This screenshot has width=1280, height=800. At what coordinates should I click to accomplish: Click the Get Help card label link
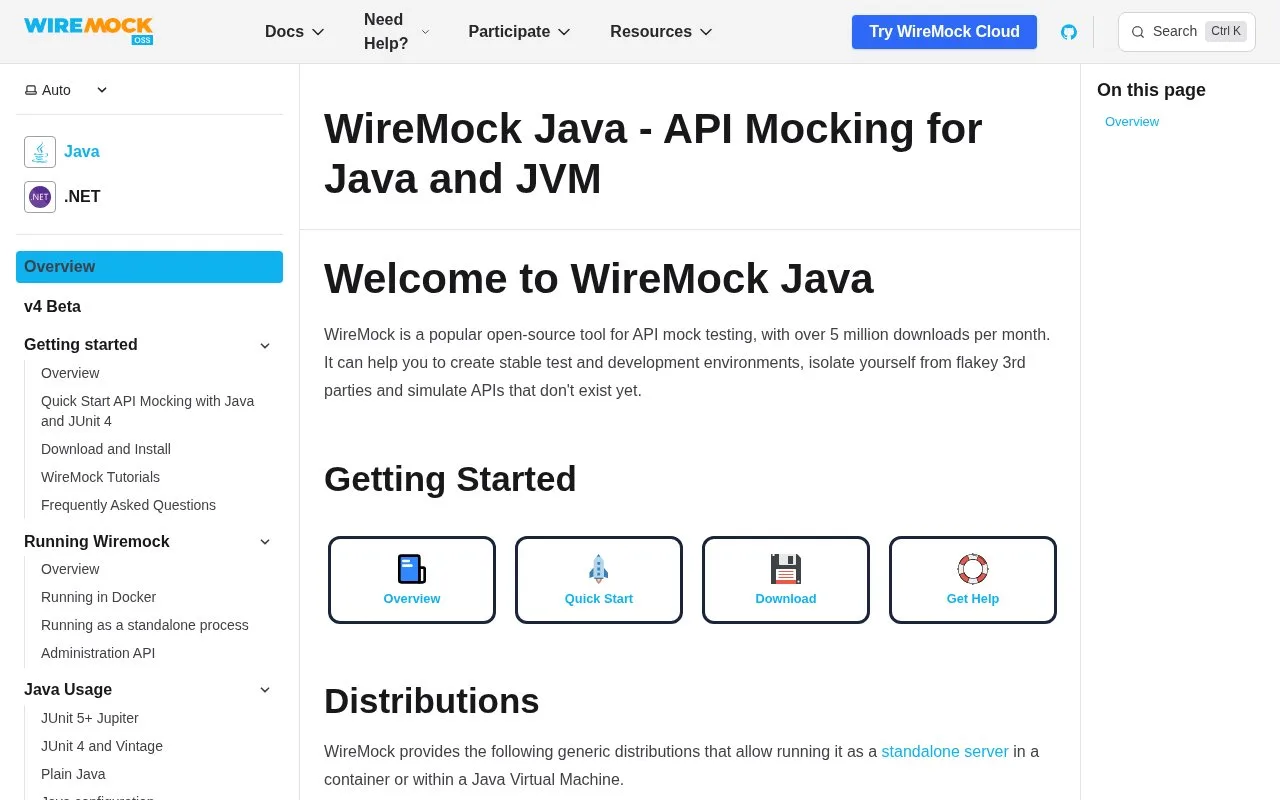pyautogui.click(x=973, y=599)
